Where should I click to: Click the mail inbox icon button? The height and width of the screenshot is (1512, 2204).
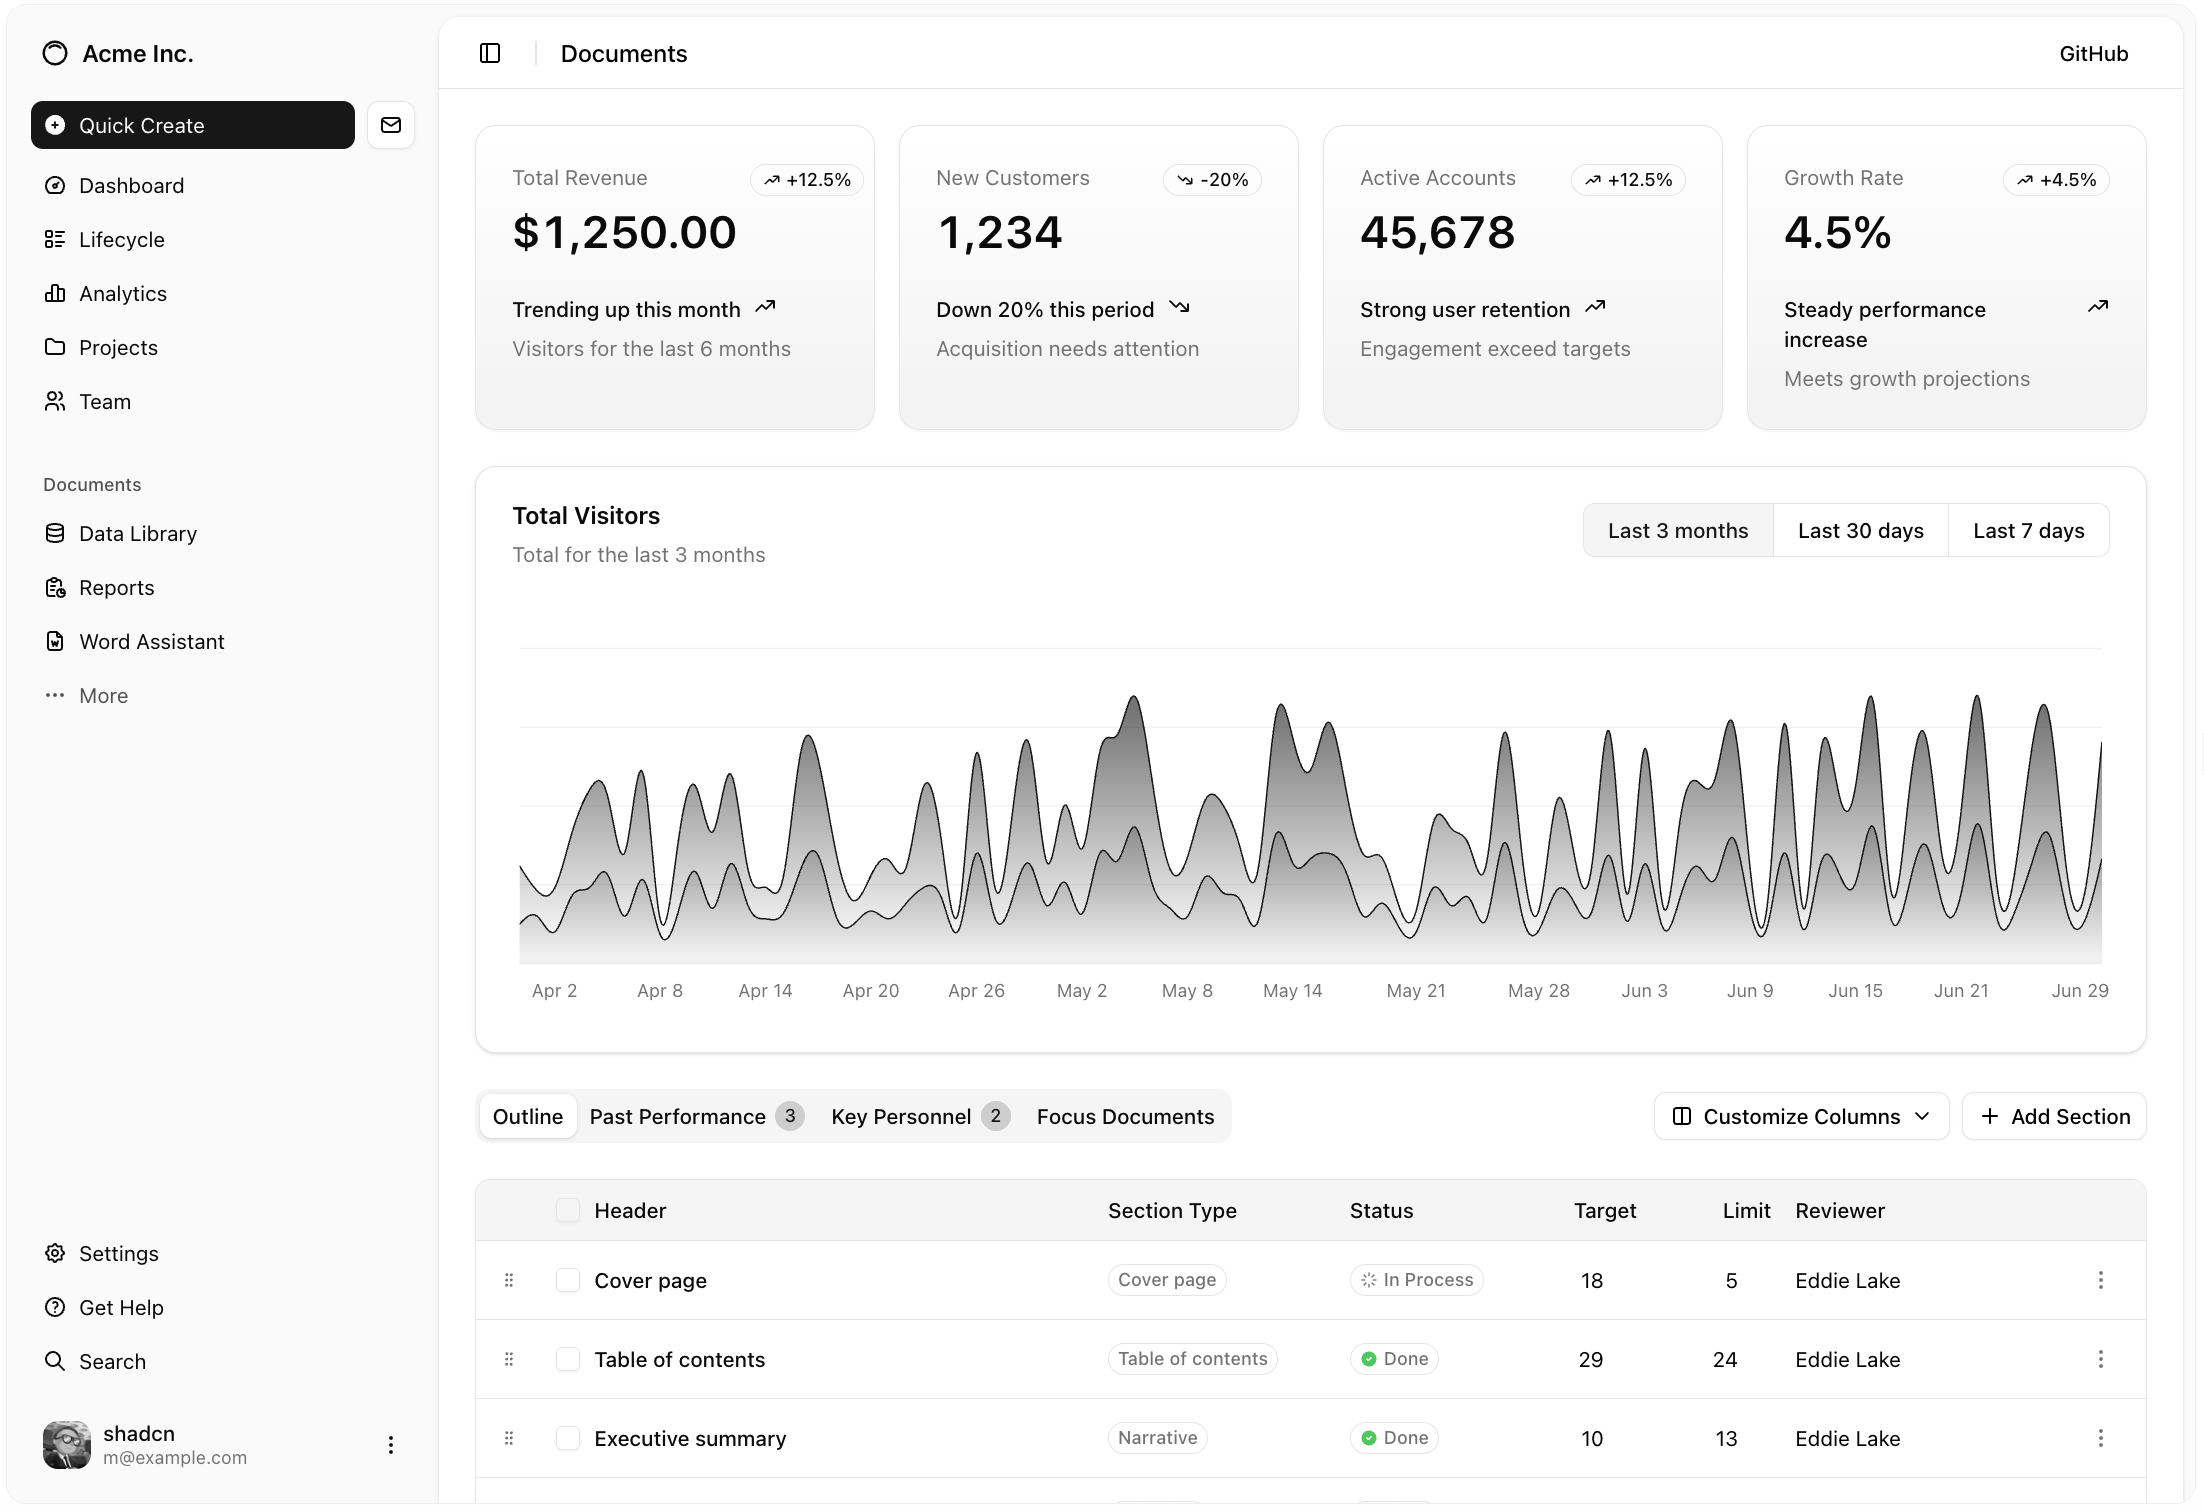coord(391,125)
